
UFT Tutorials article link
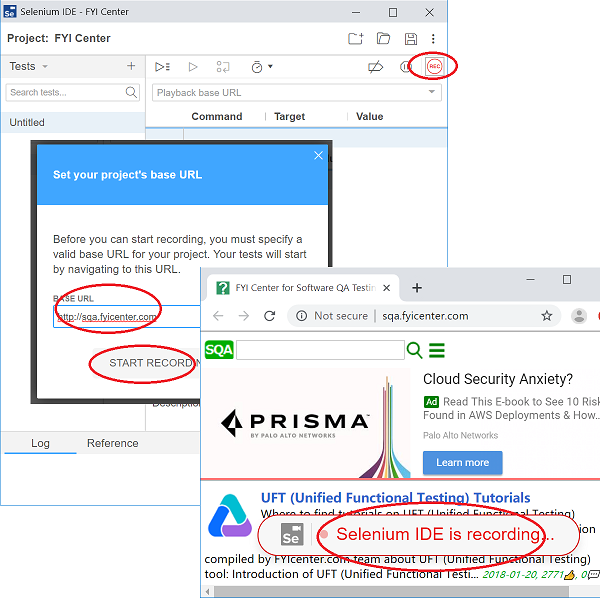coord(395,498)
